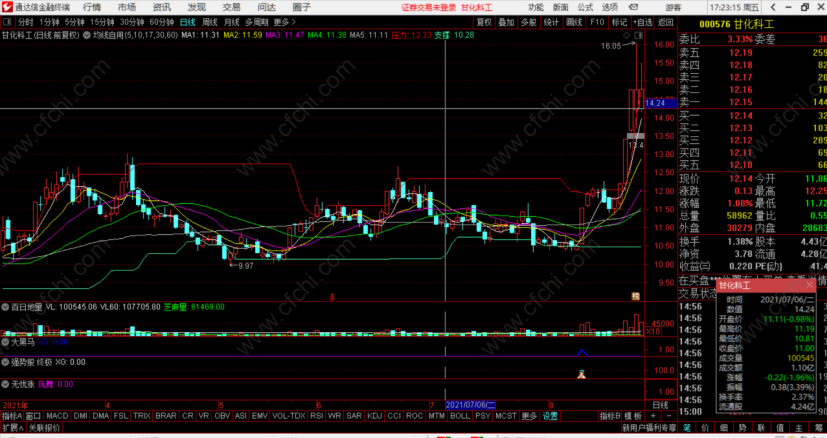Click the round icon beside 强势股 indicator

[5, 362]
